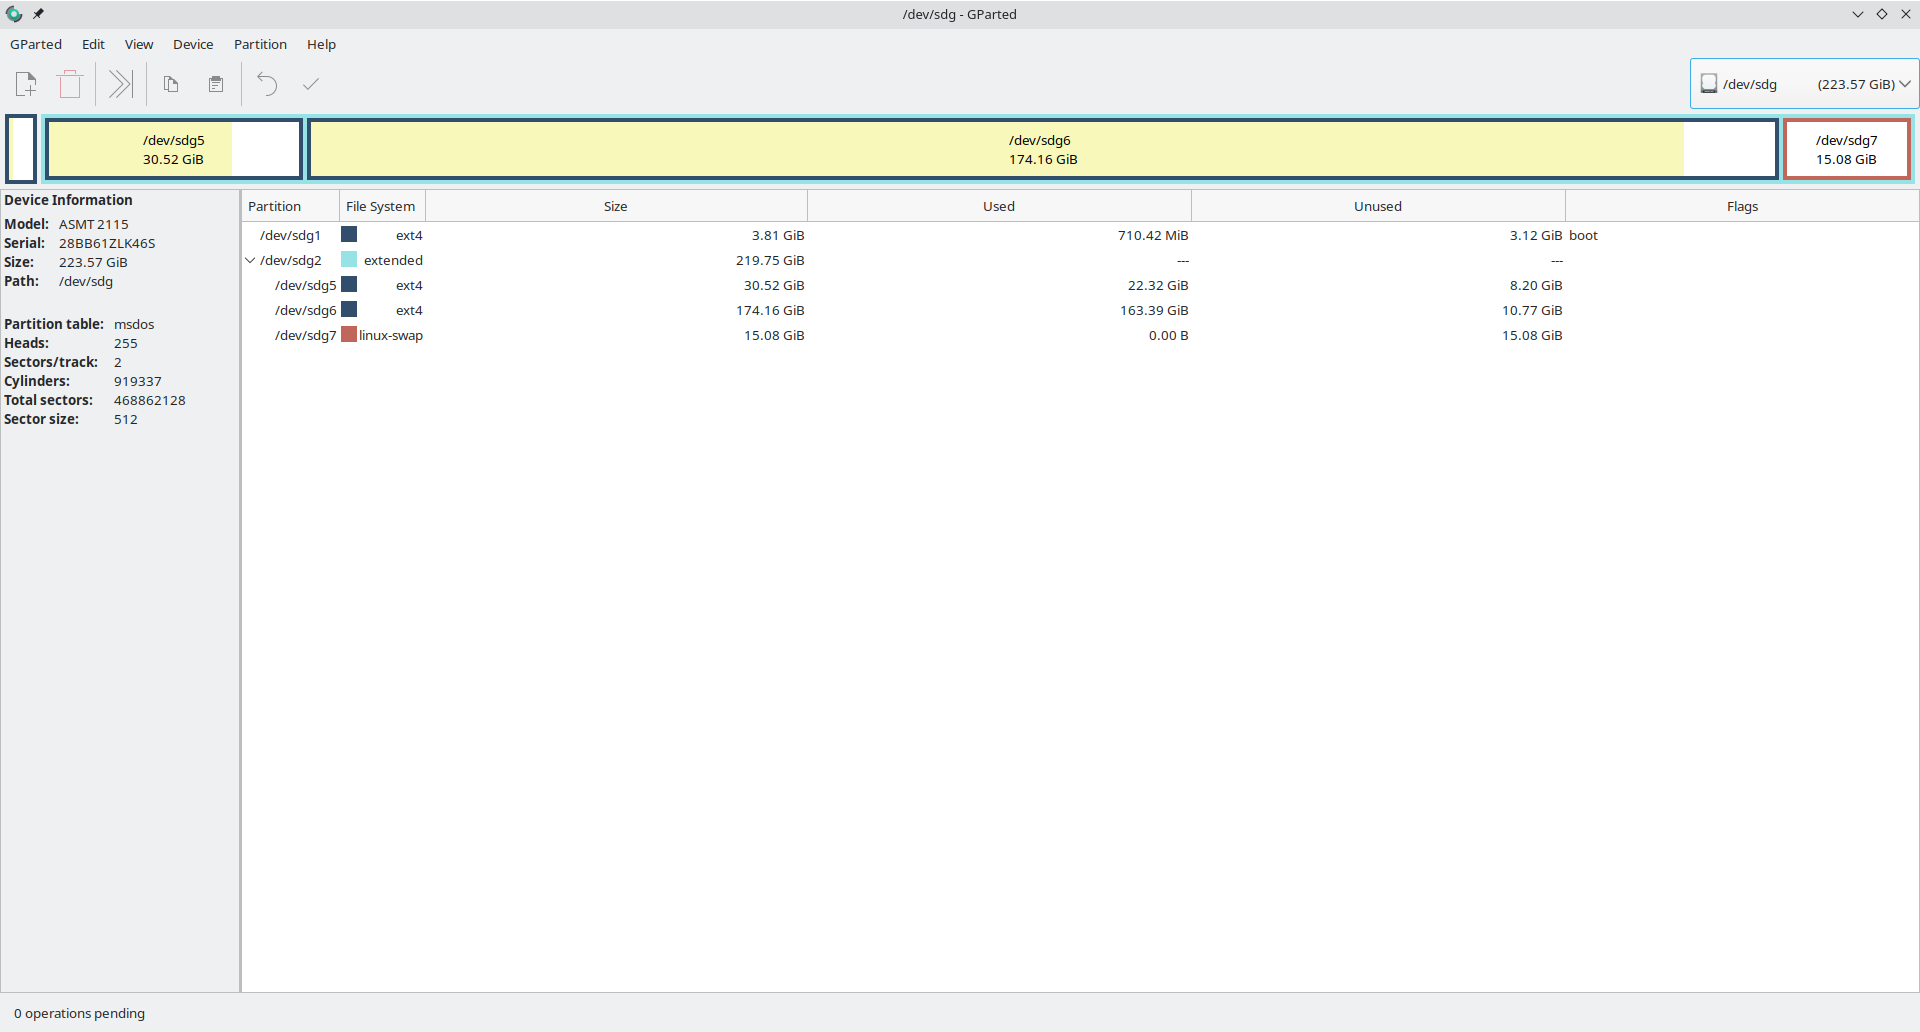
Task: Select the /dev/sdg6 block in disk map
Action: pos(1043,149)
